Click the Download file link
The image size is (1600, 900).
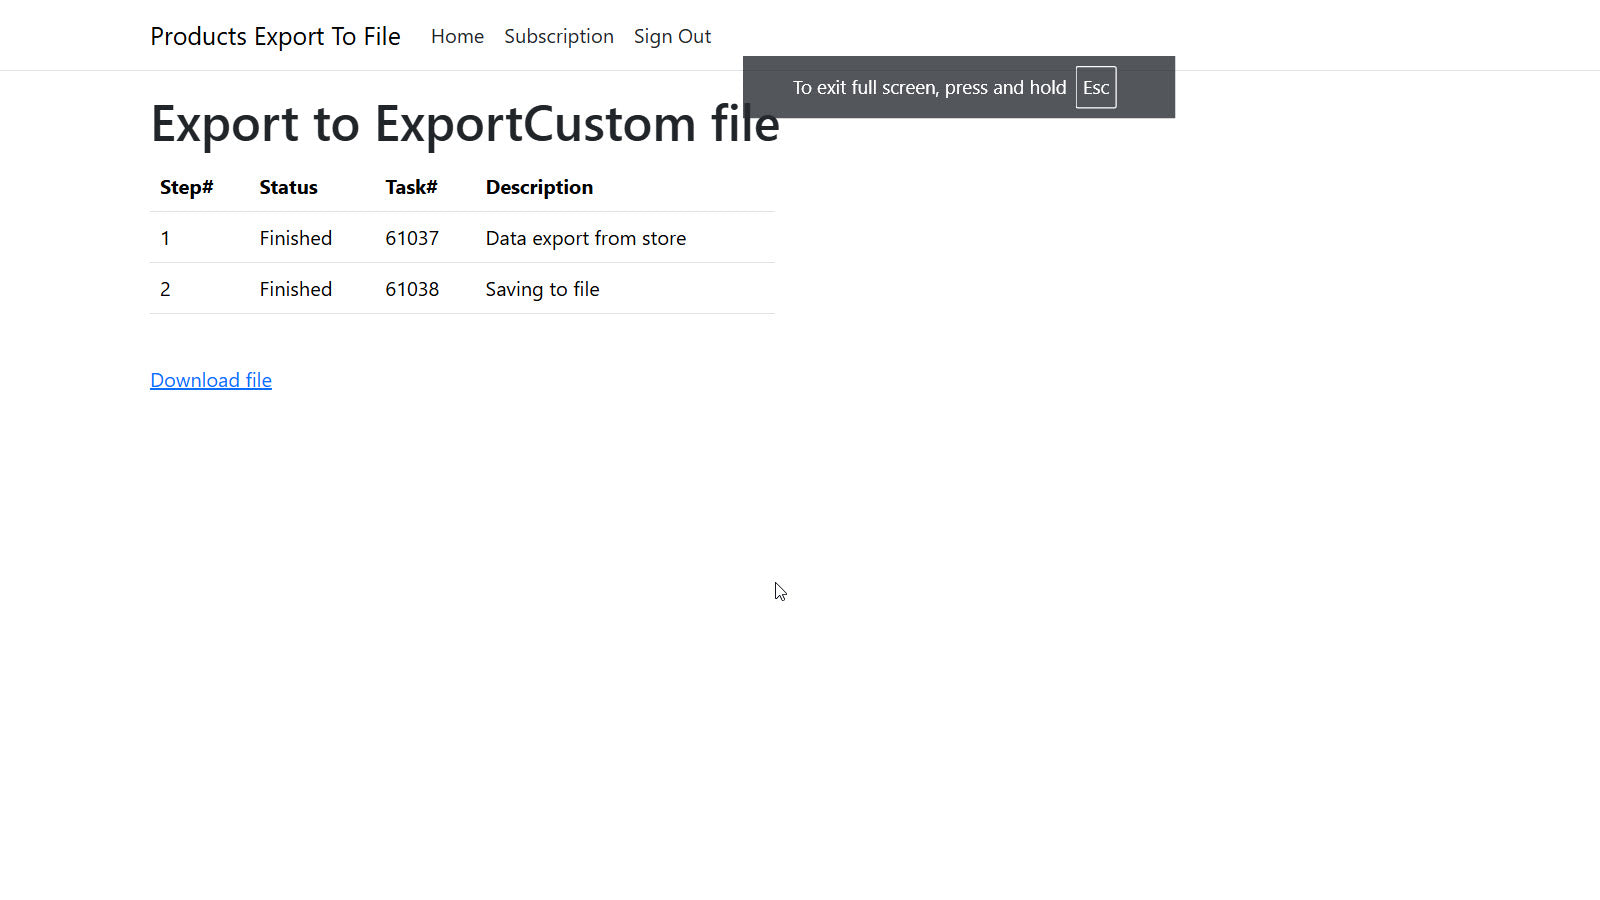pos(211,380)
